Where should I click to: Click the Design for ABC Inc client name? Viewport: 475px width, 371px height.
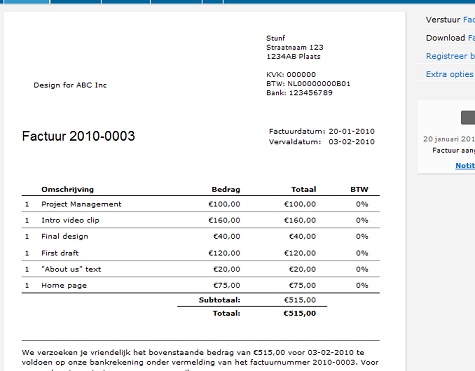pos(70,85)
